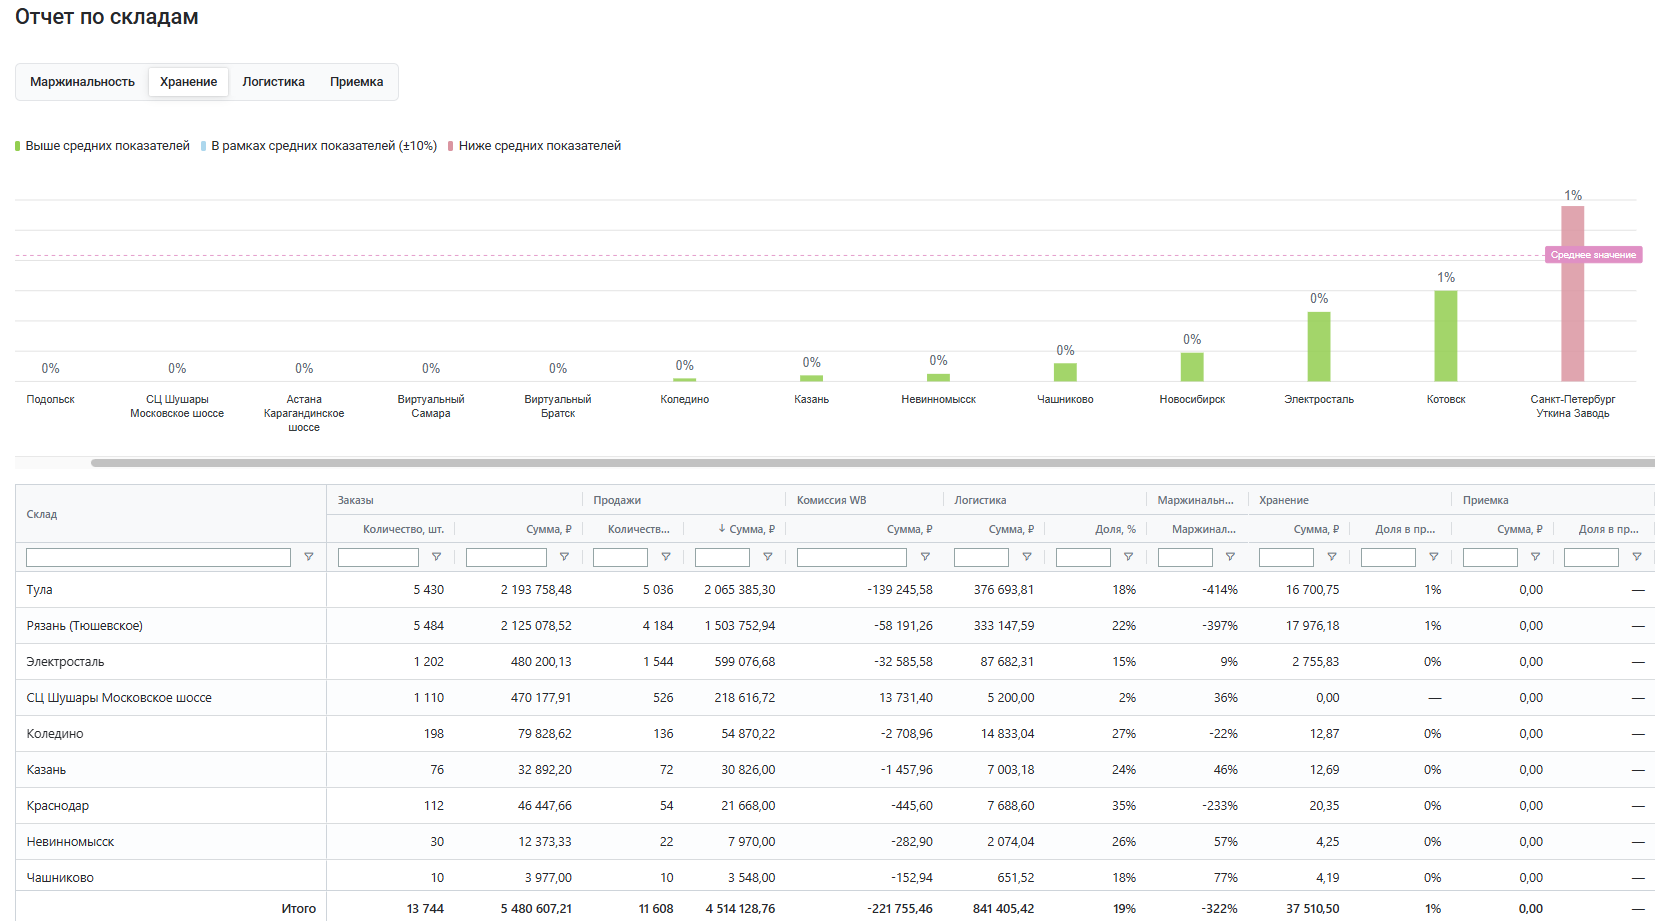Open filter icon for Комиссия WB Сумма column
1655x921 pixels.
pos(925,557)
